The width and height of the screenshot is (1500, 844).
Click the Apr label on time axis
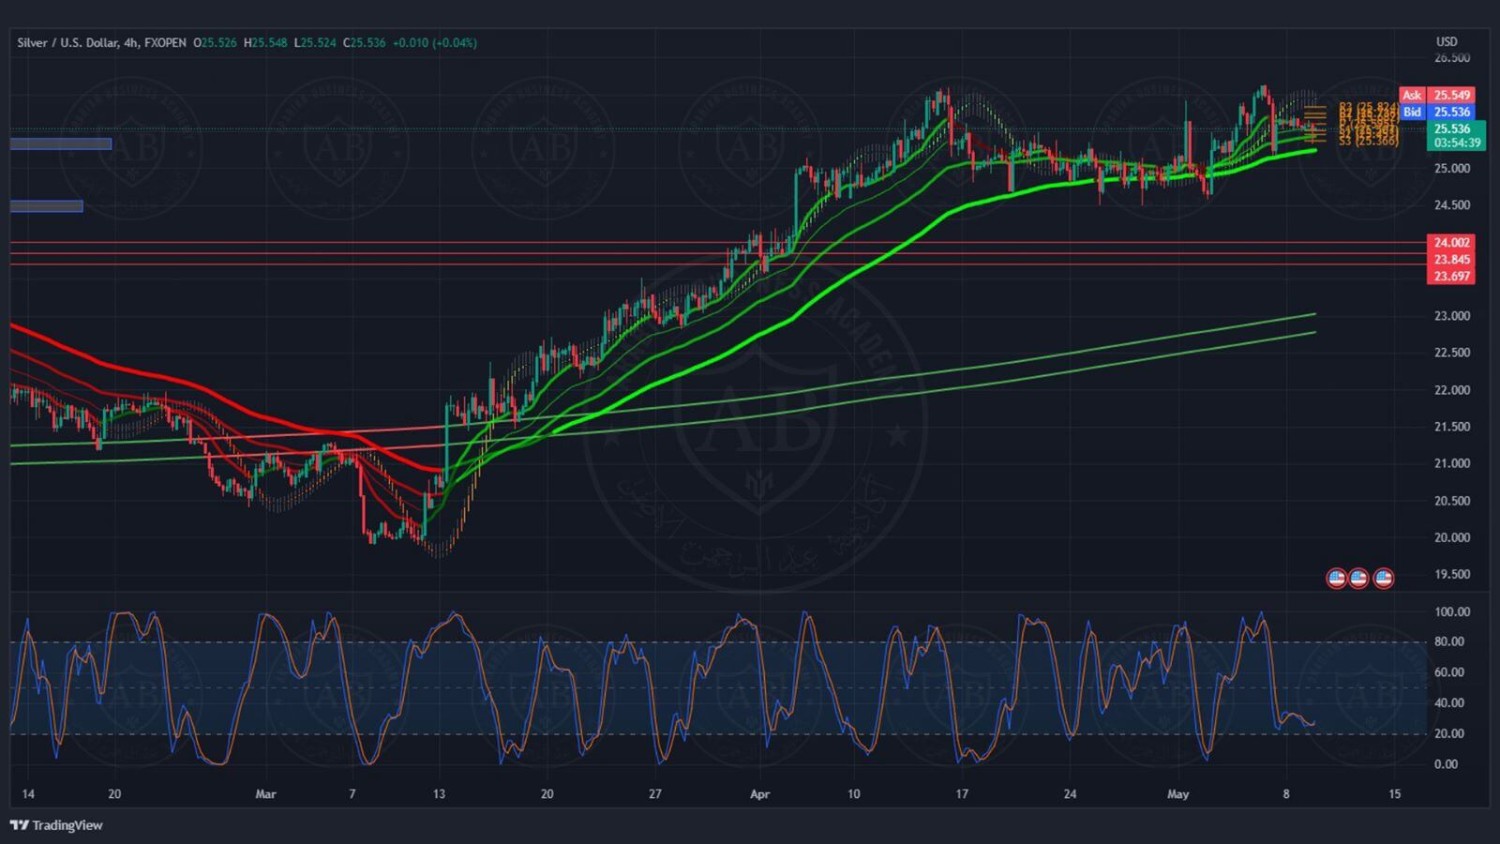pyautogui.click(x=760, y=795)
